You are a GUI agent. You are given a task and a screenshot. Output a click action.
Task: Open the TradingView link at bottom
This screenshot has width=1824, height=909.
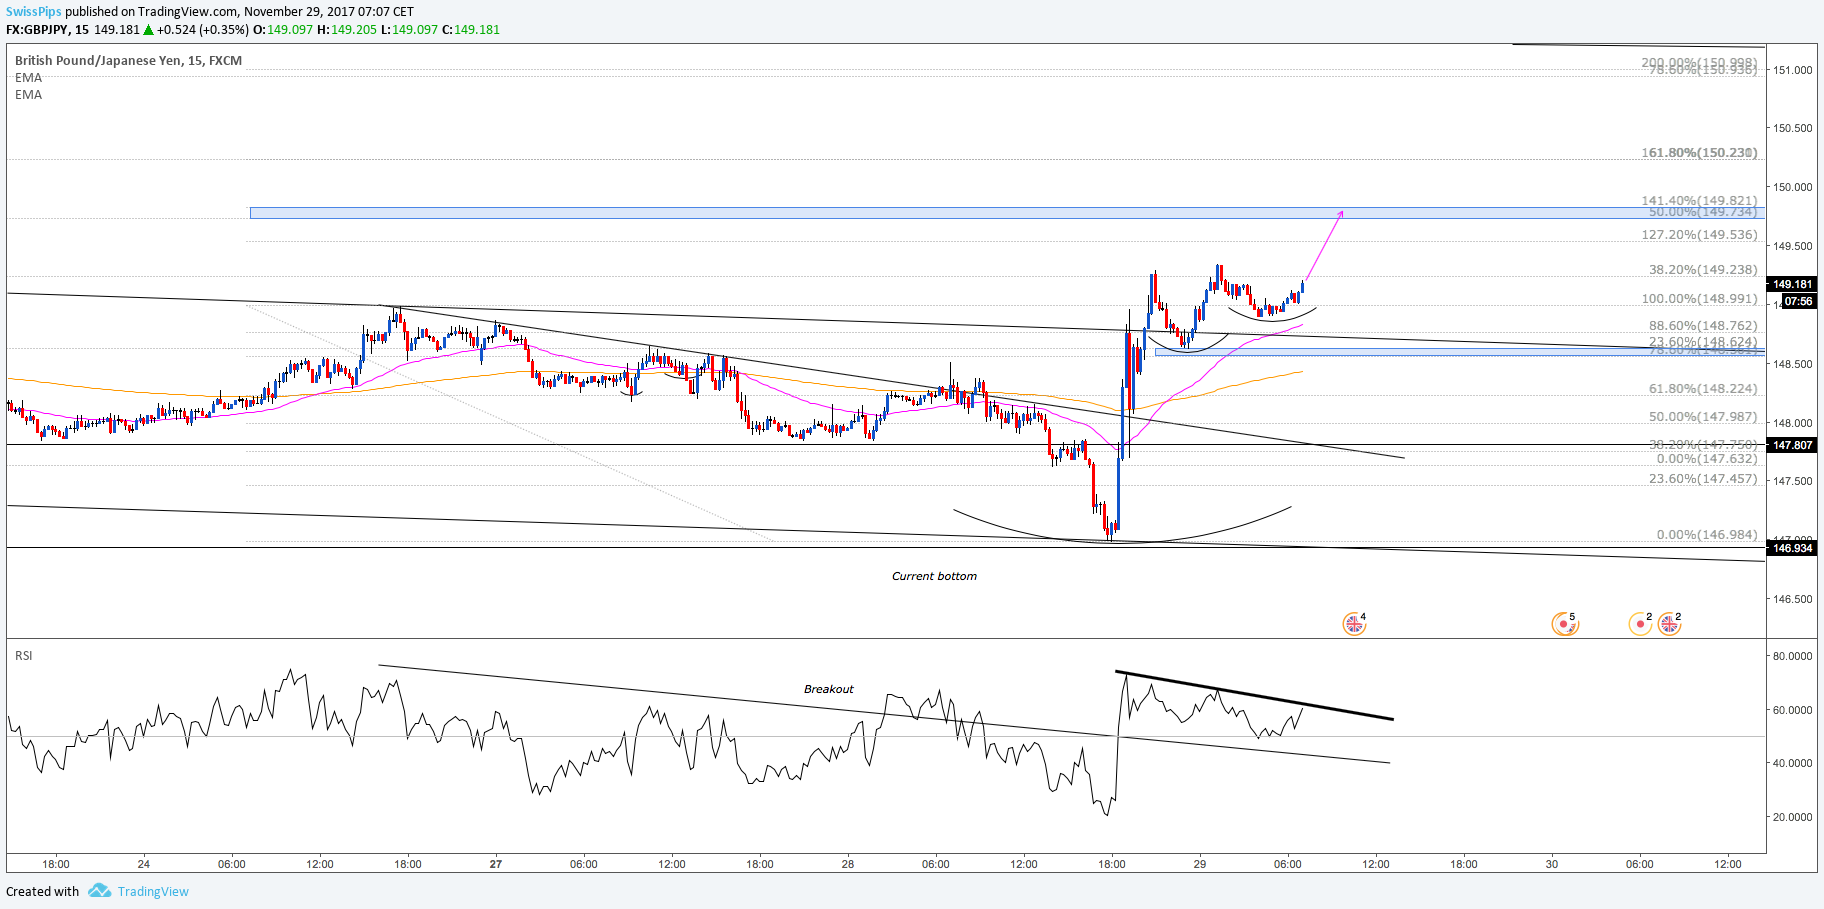coord(153,891)
